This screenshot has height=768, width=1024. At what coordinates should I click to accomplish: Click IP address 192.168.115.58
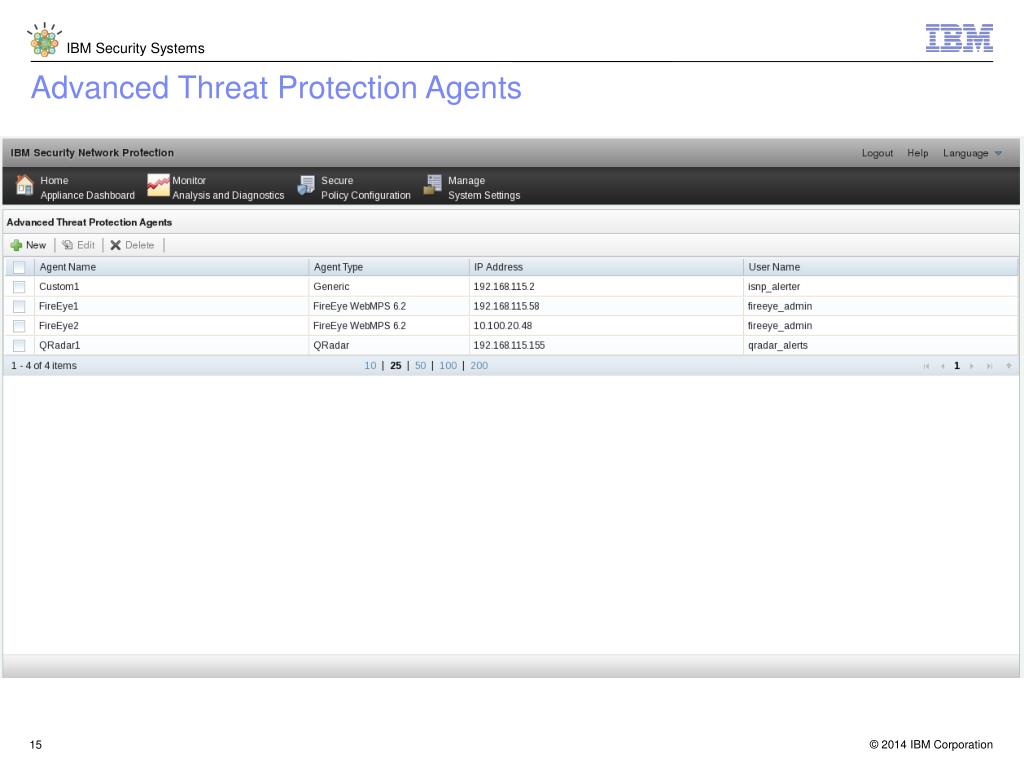point(506,306)
